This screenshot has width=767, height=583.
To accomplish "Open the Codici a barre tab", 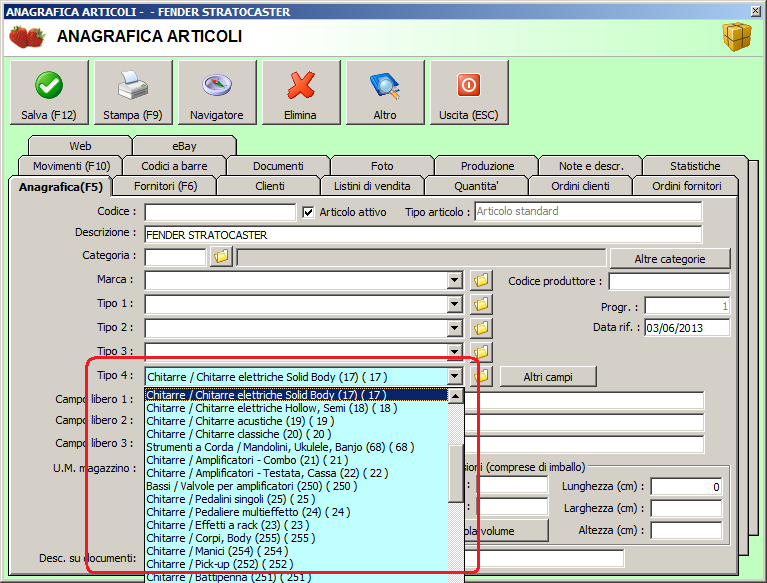I will 175,166.
